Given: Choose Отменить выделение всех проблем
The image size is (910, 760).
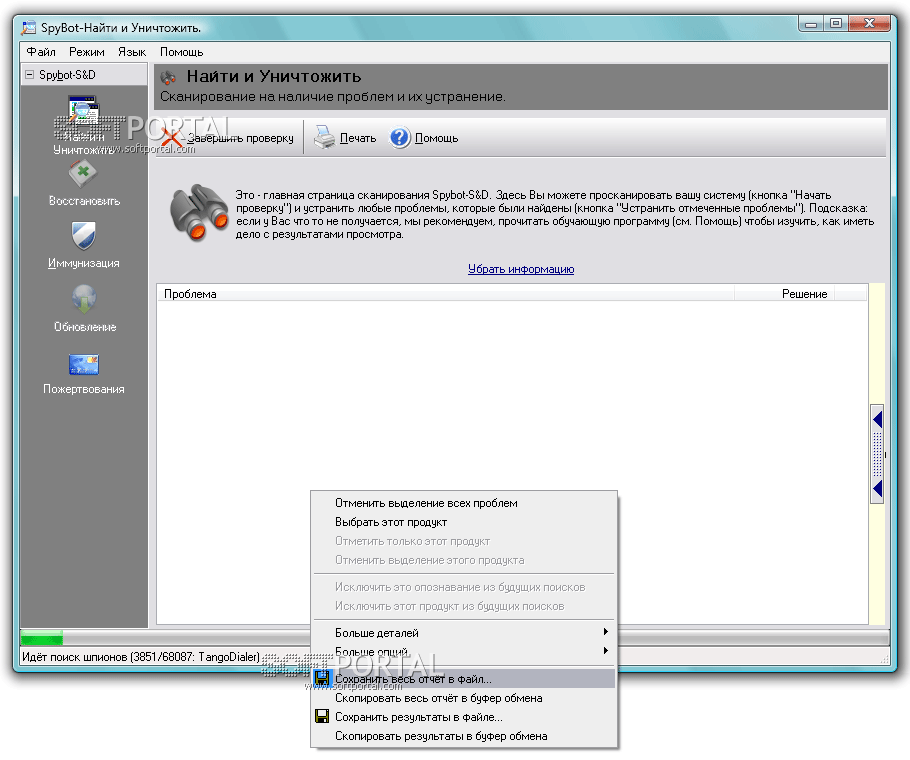Looking at the screenshot, I should [x=464, y=503].
